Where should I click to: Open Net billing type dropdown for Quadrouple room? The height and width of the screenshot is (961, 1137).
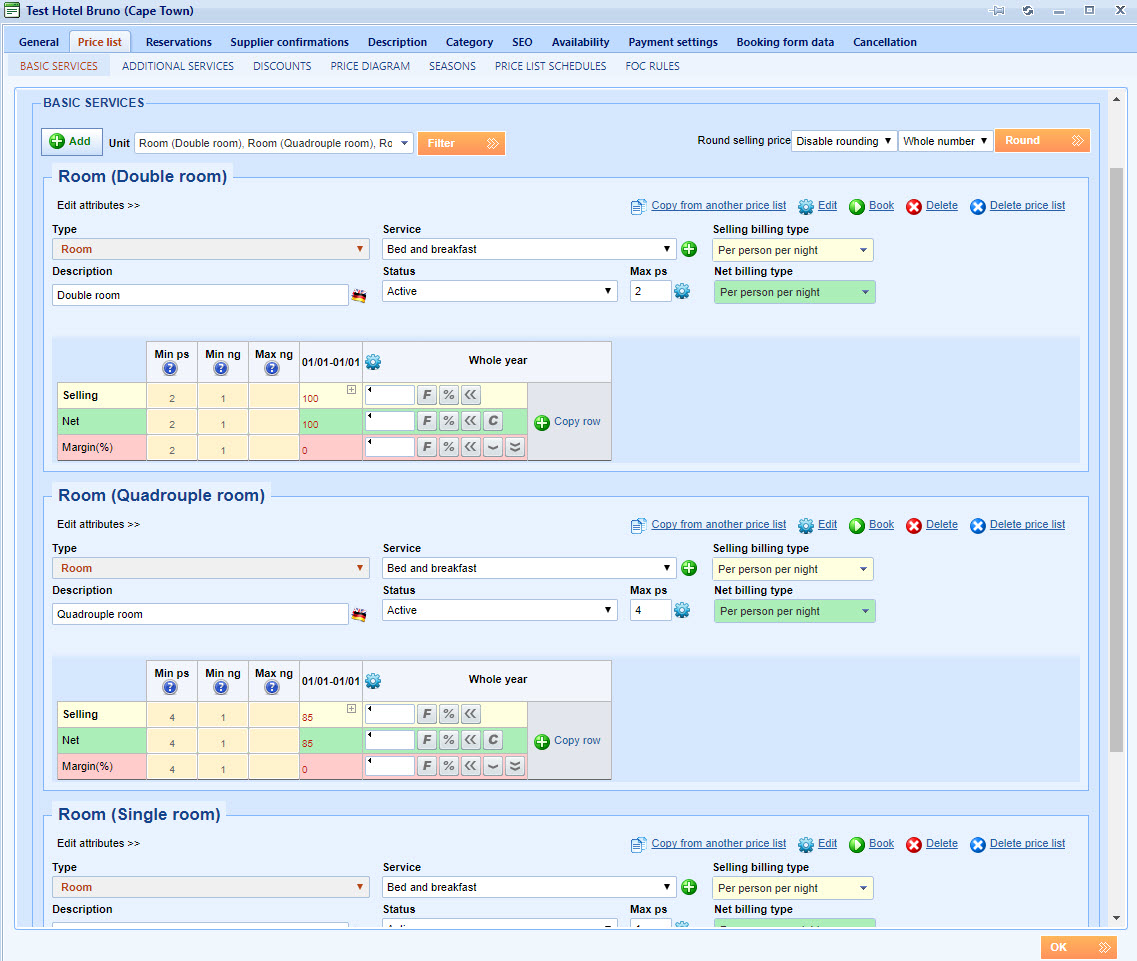(795, 611)
